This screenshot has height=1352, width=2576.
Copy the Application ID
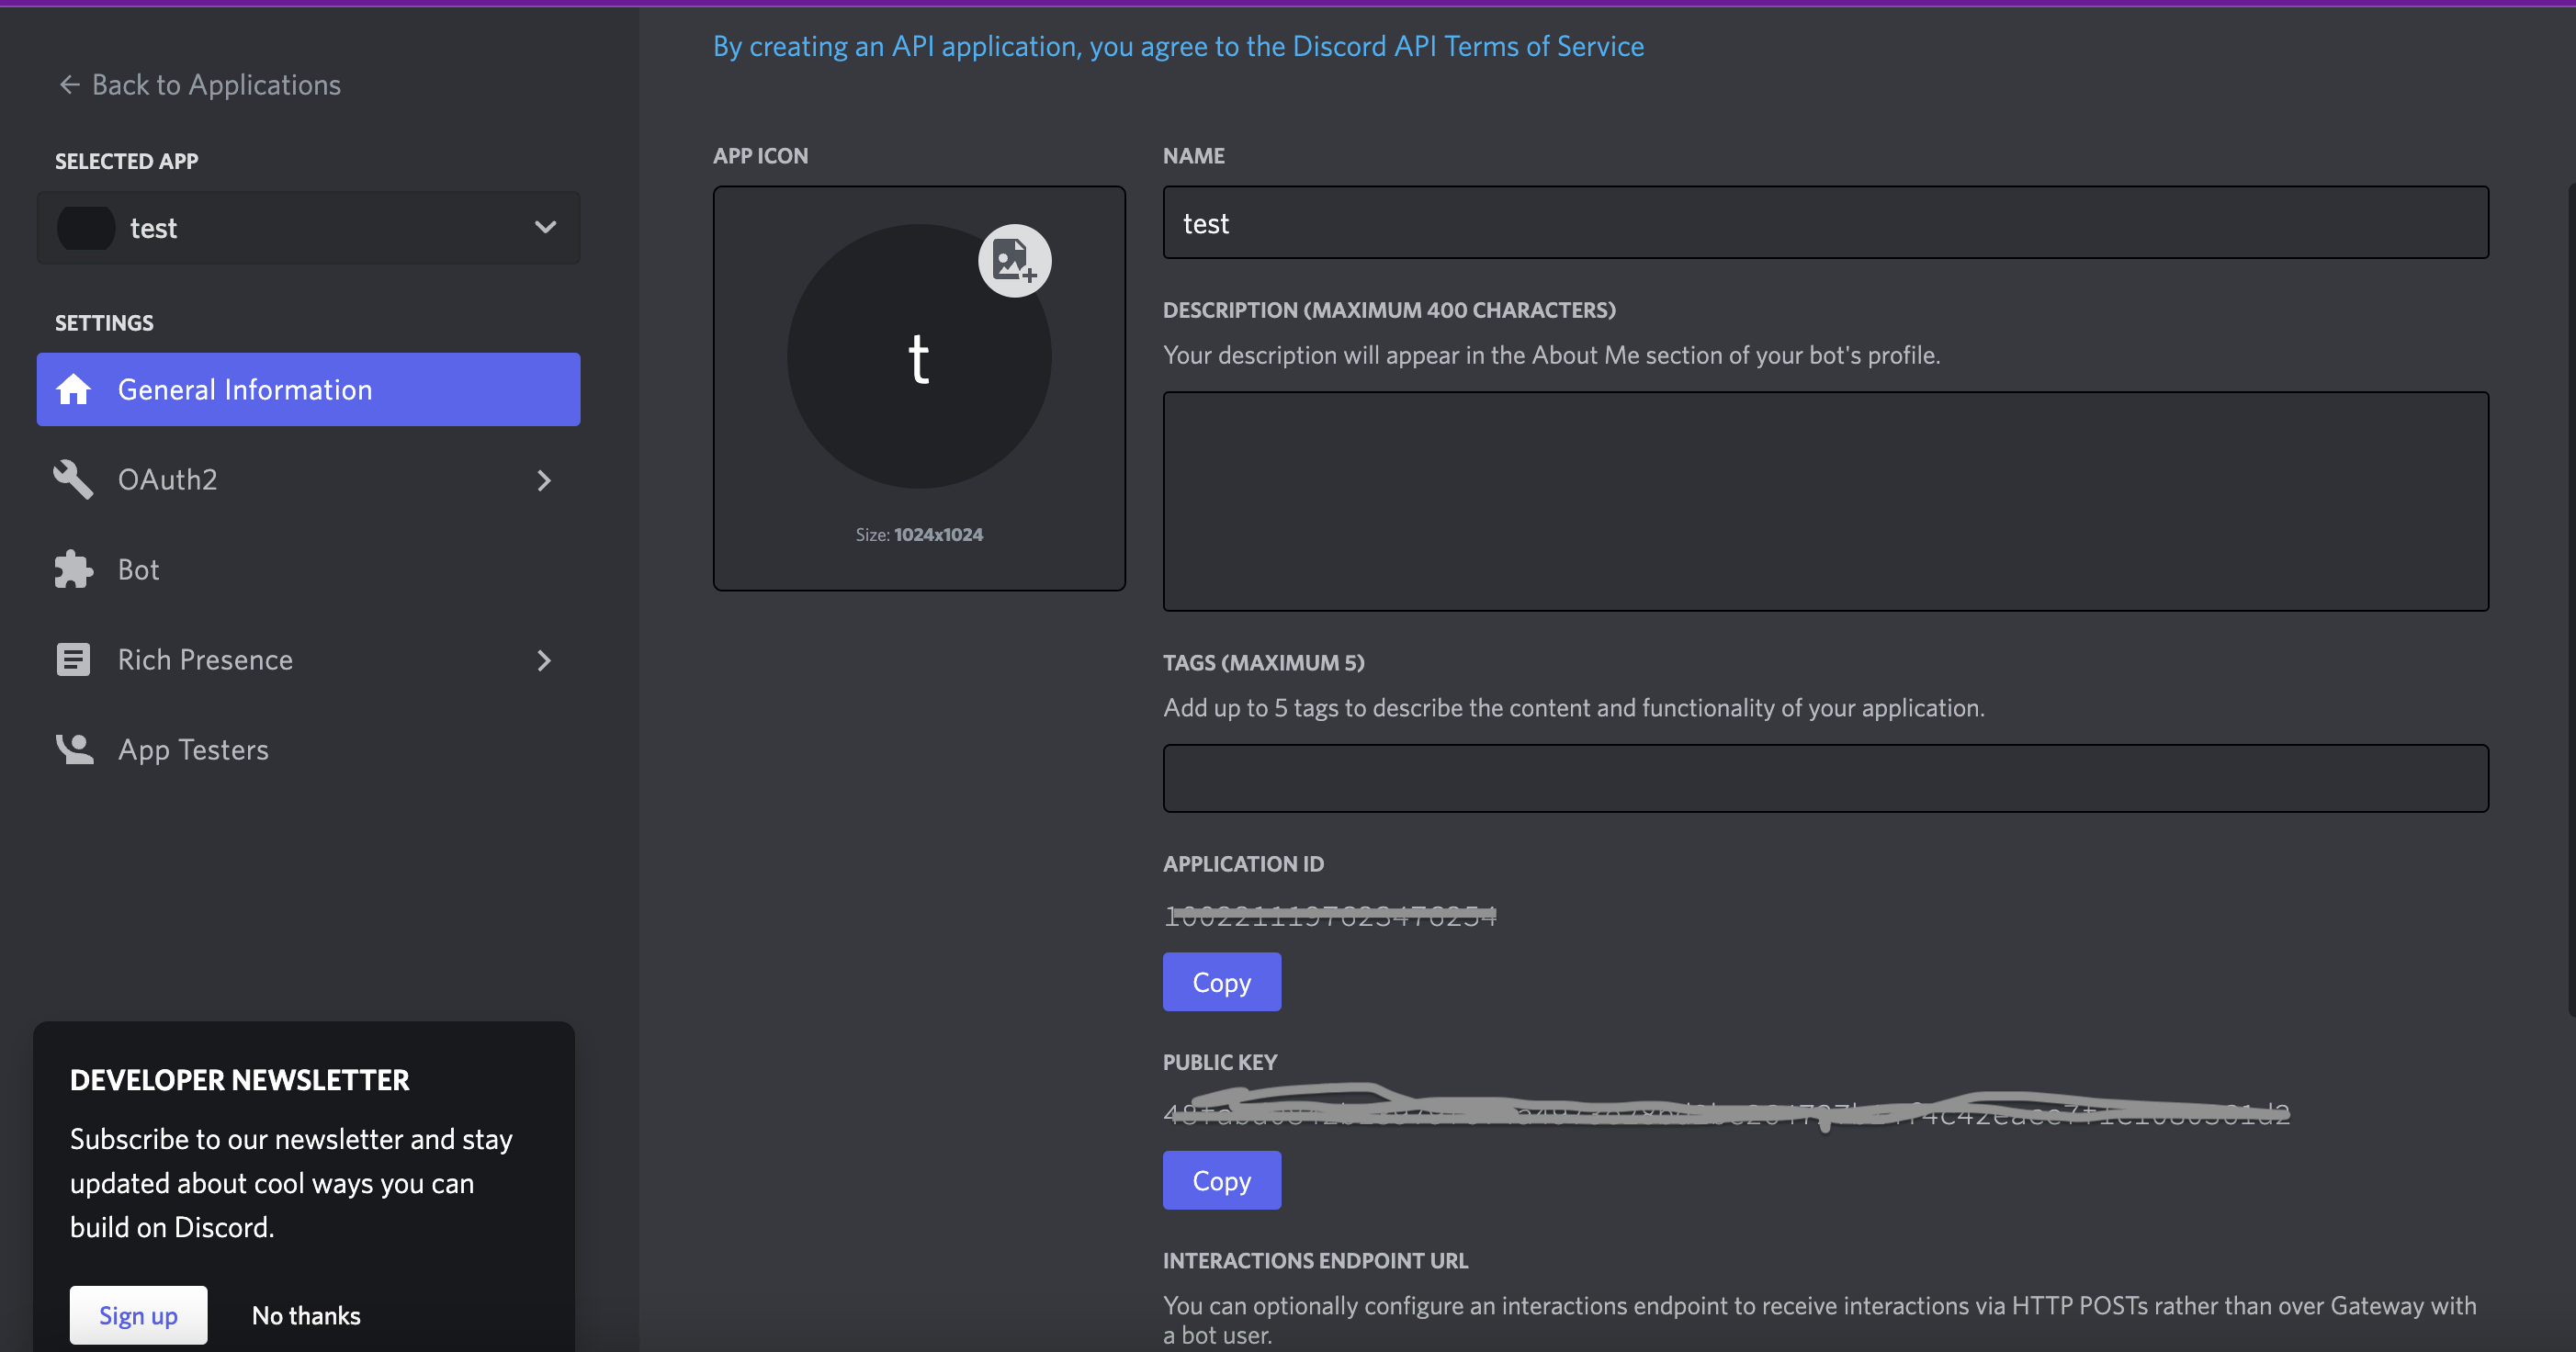pyautogui.click(x=1221, y=982)
